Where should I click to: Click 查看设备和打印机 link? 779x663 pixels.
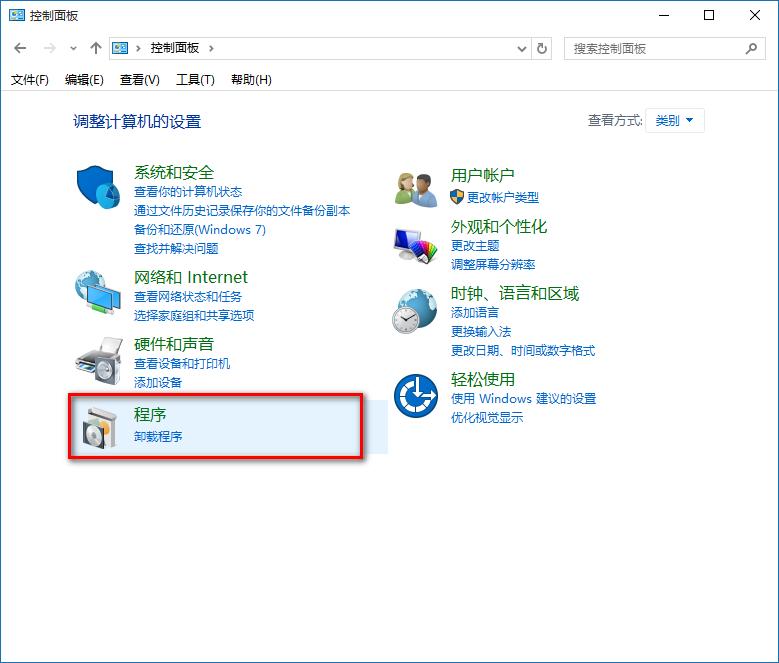tap(182, 364)
